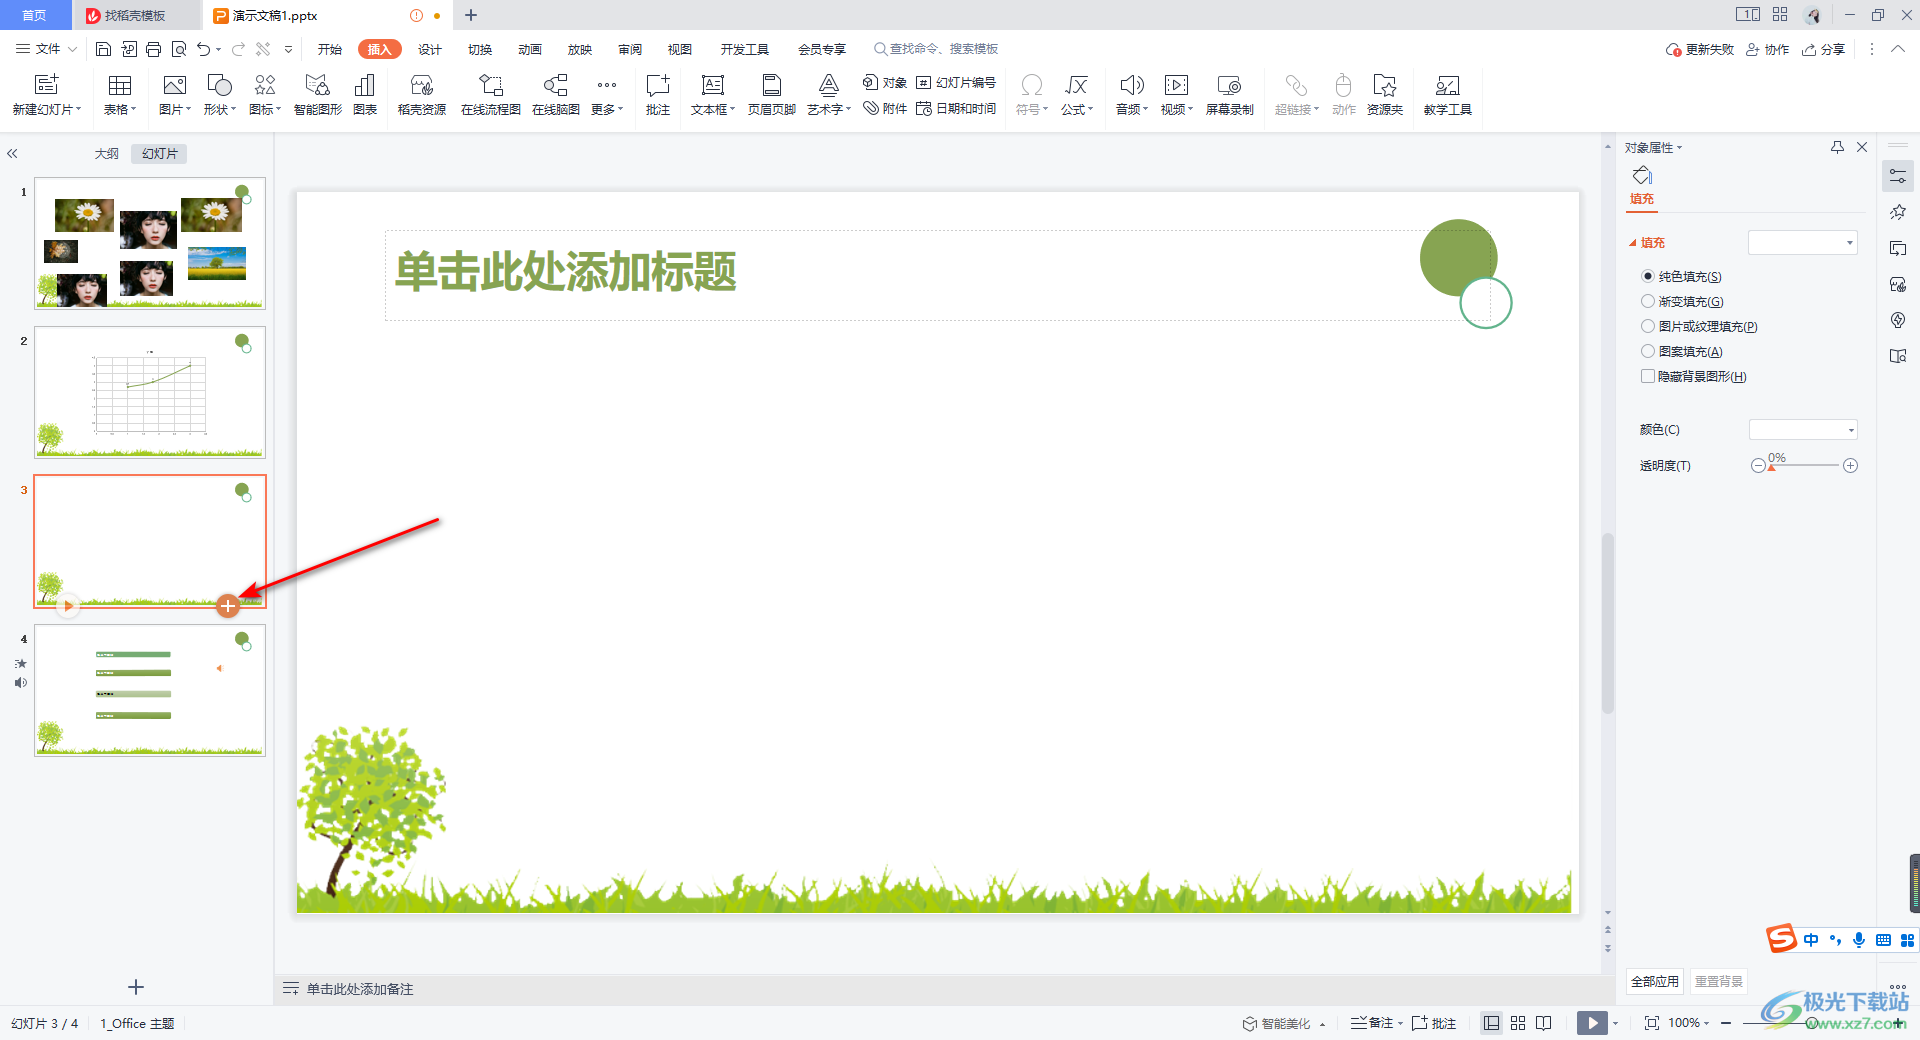Switch to slide sorter view
The image size is (1920, 1040).
click(x=1518, y=1023)
